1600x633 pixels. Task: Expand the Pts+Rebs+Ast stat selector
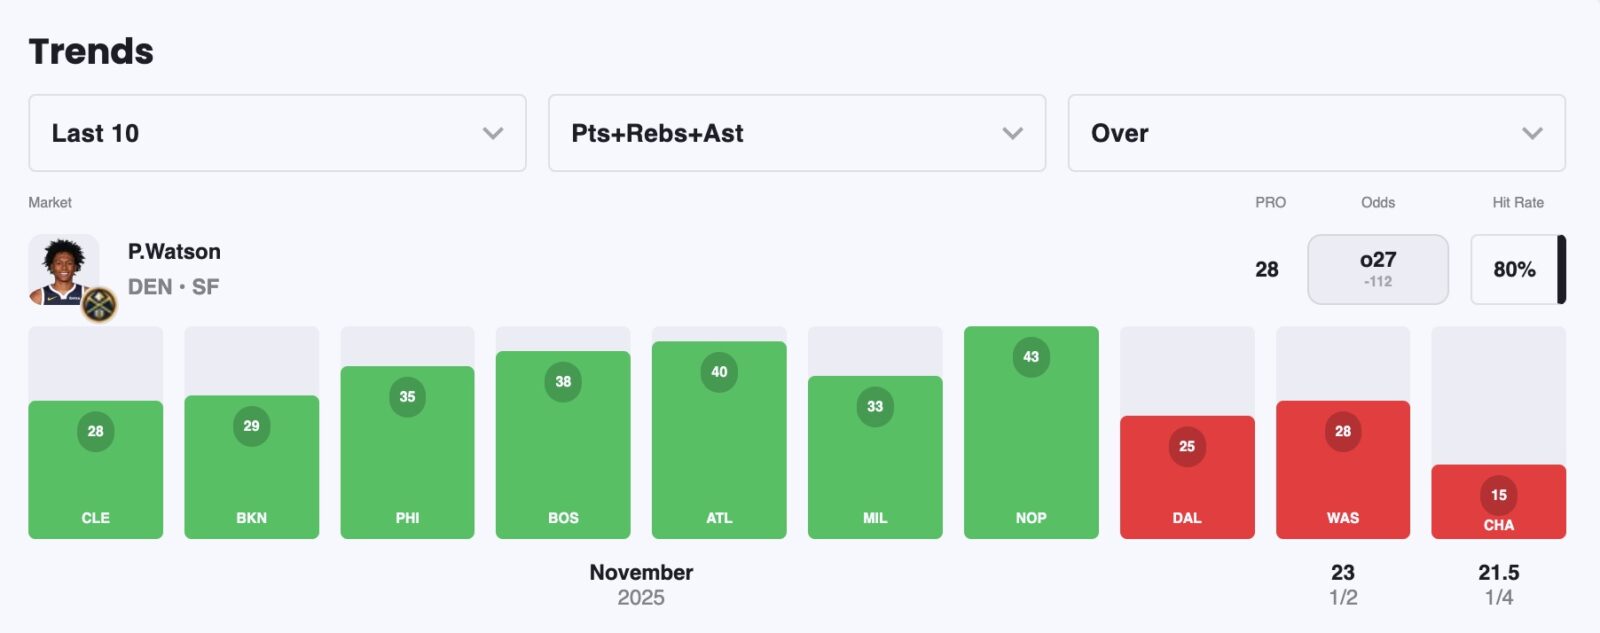(796, 133)
